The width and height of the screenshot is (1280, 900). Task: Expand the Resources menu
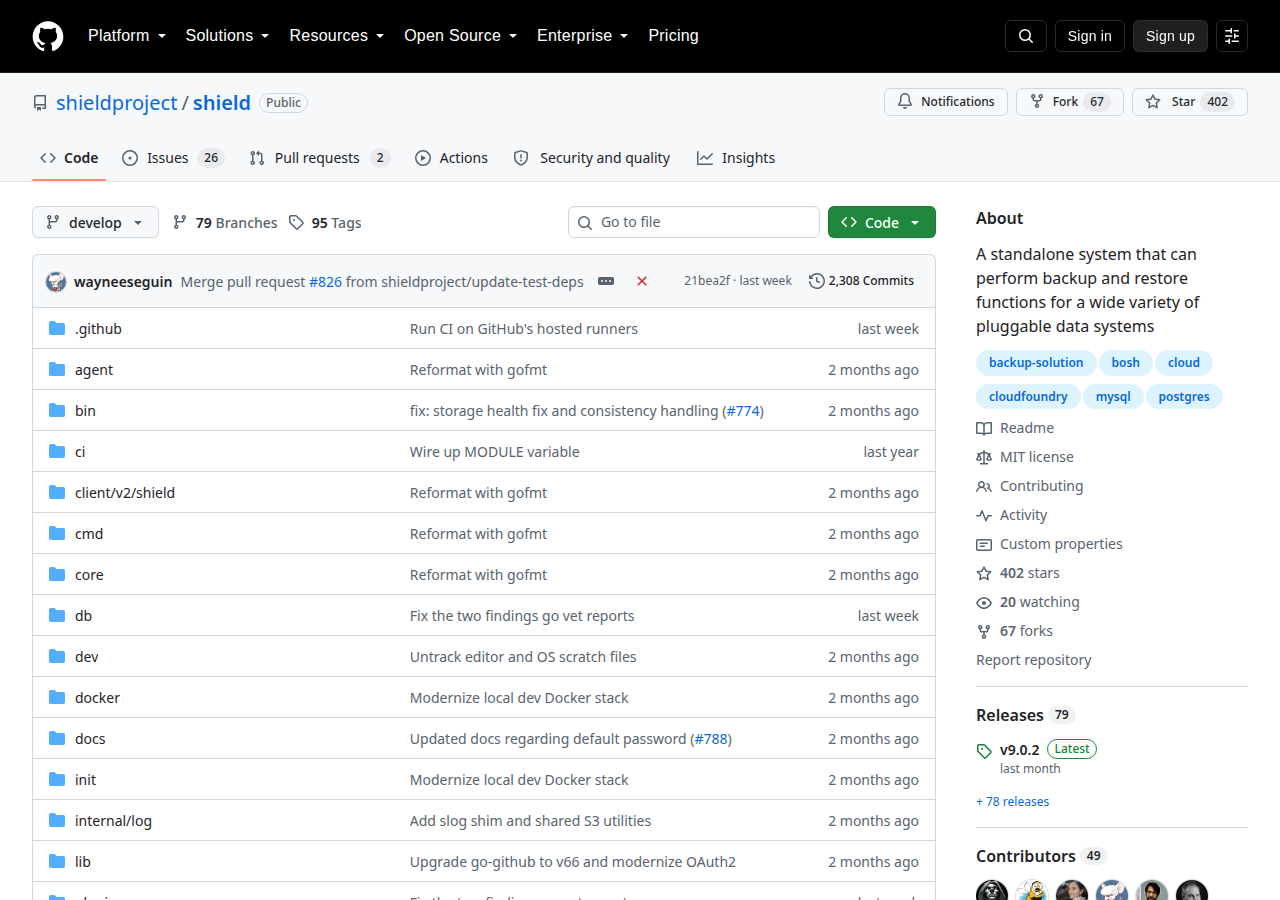pos(337,36)
